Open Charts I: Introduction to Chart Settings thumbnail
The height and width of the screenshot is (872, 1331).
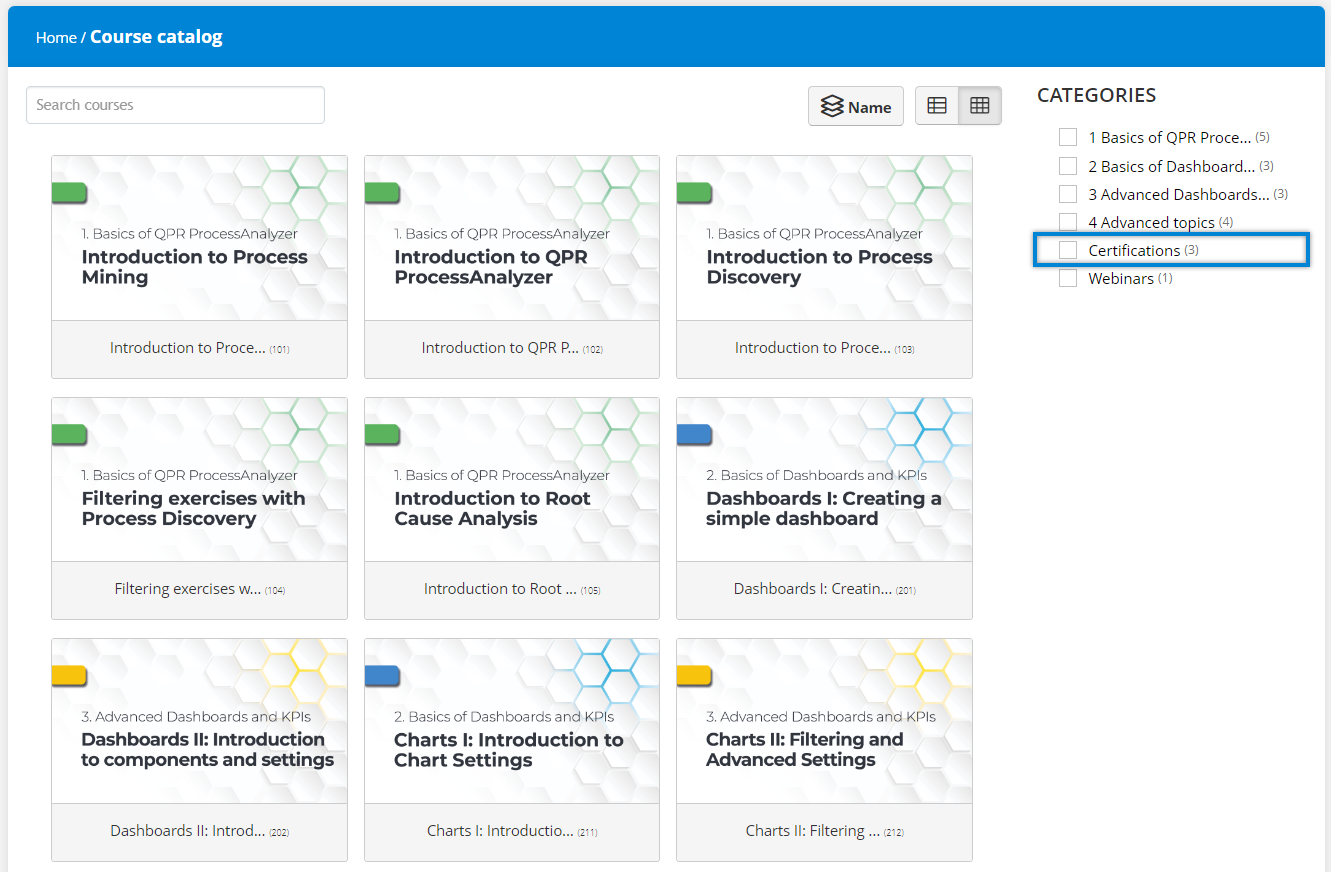pos(512,721)
